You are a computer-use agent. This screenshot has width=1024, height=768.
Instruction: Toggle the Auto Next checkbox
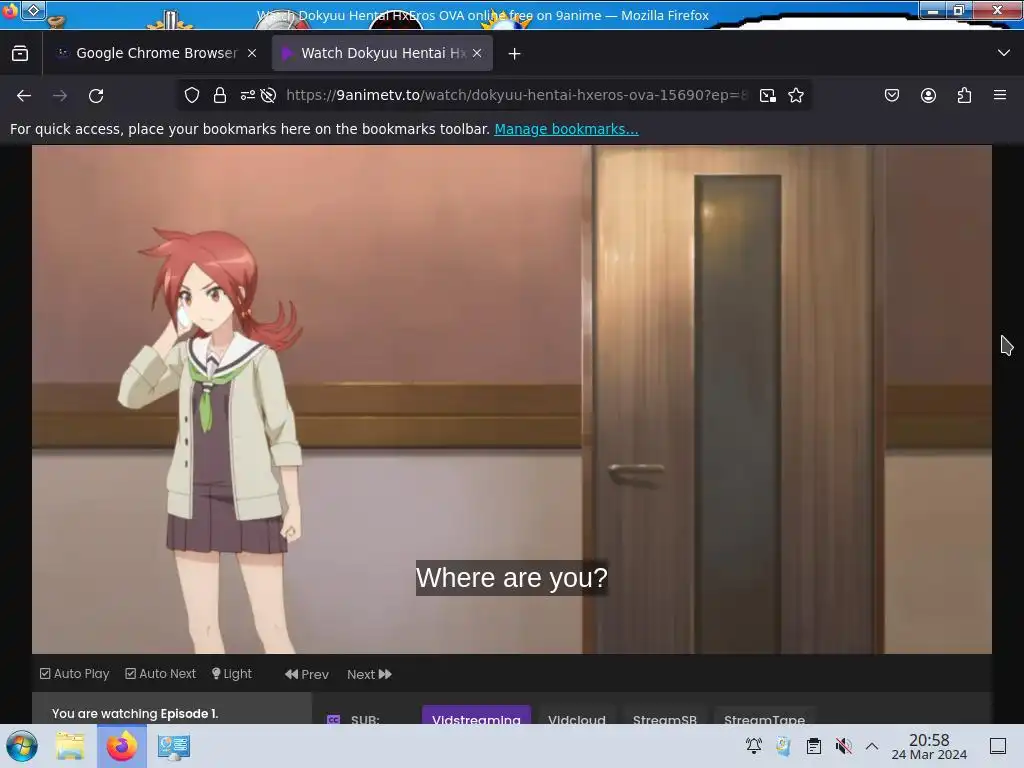[x=160, y=673]
